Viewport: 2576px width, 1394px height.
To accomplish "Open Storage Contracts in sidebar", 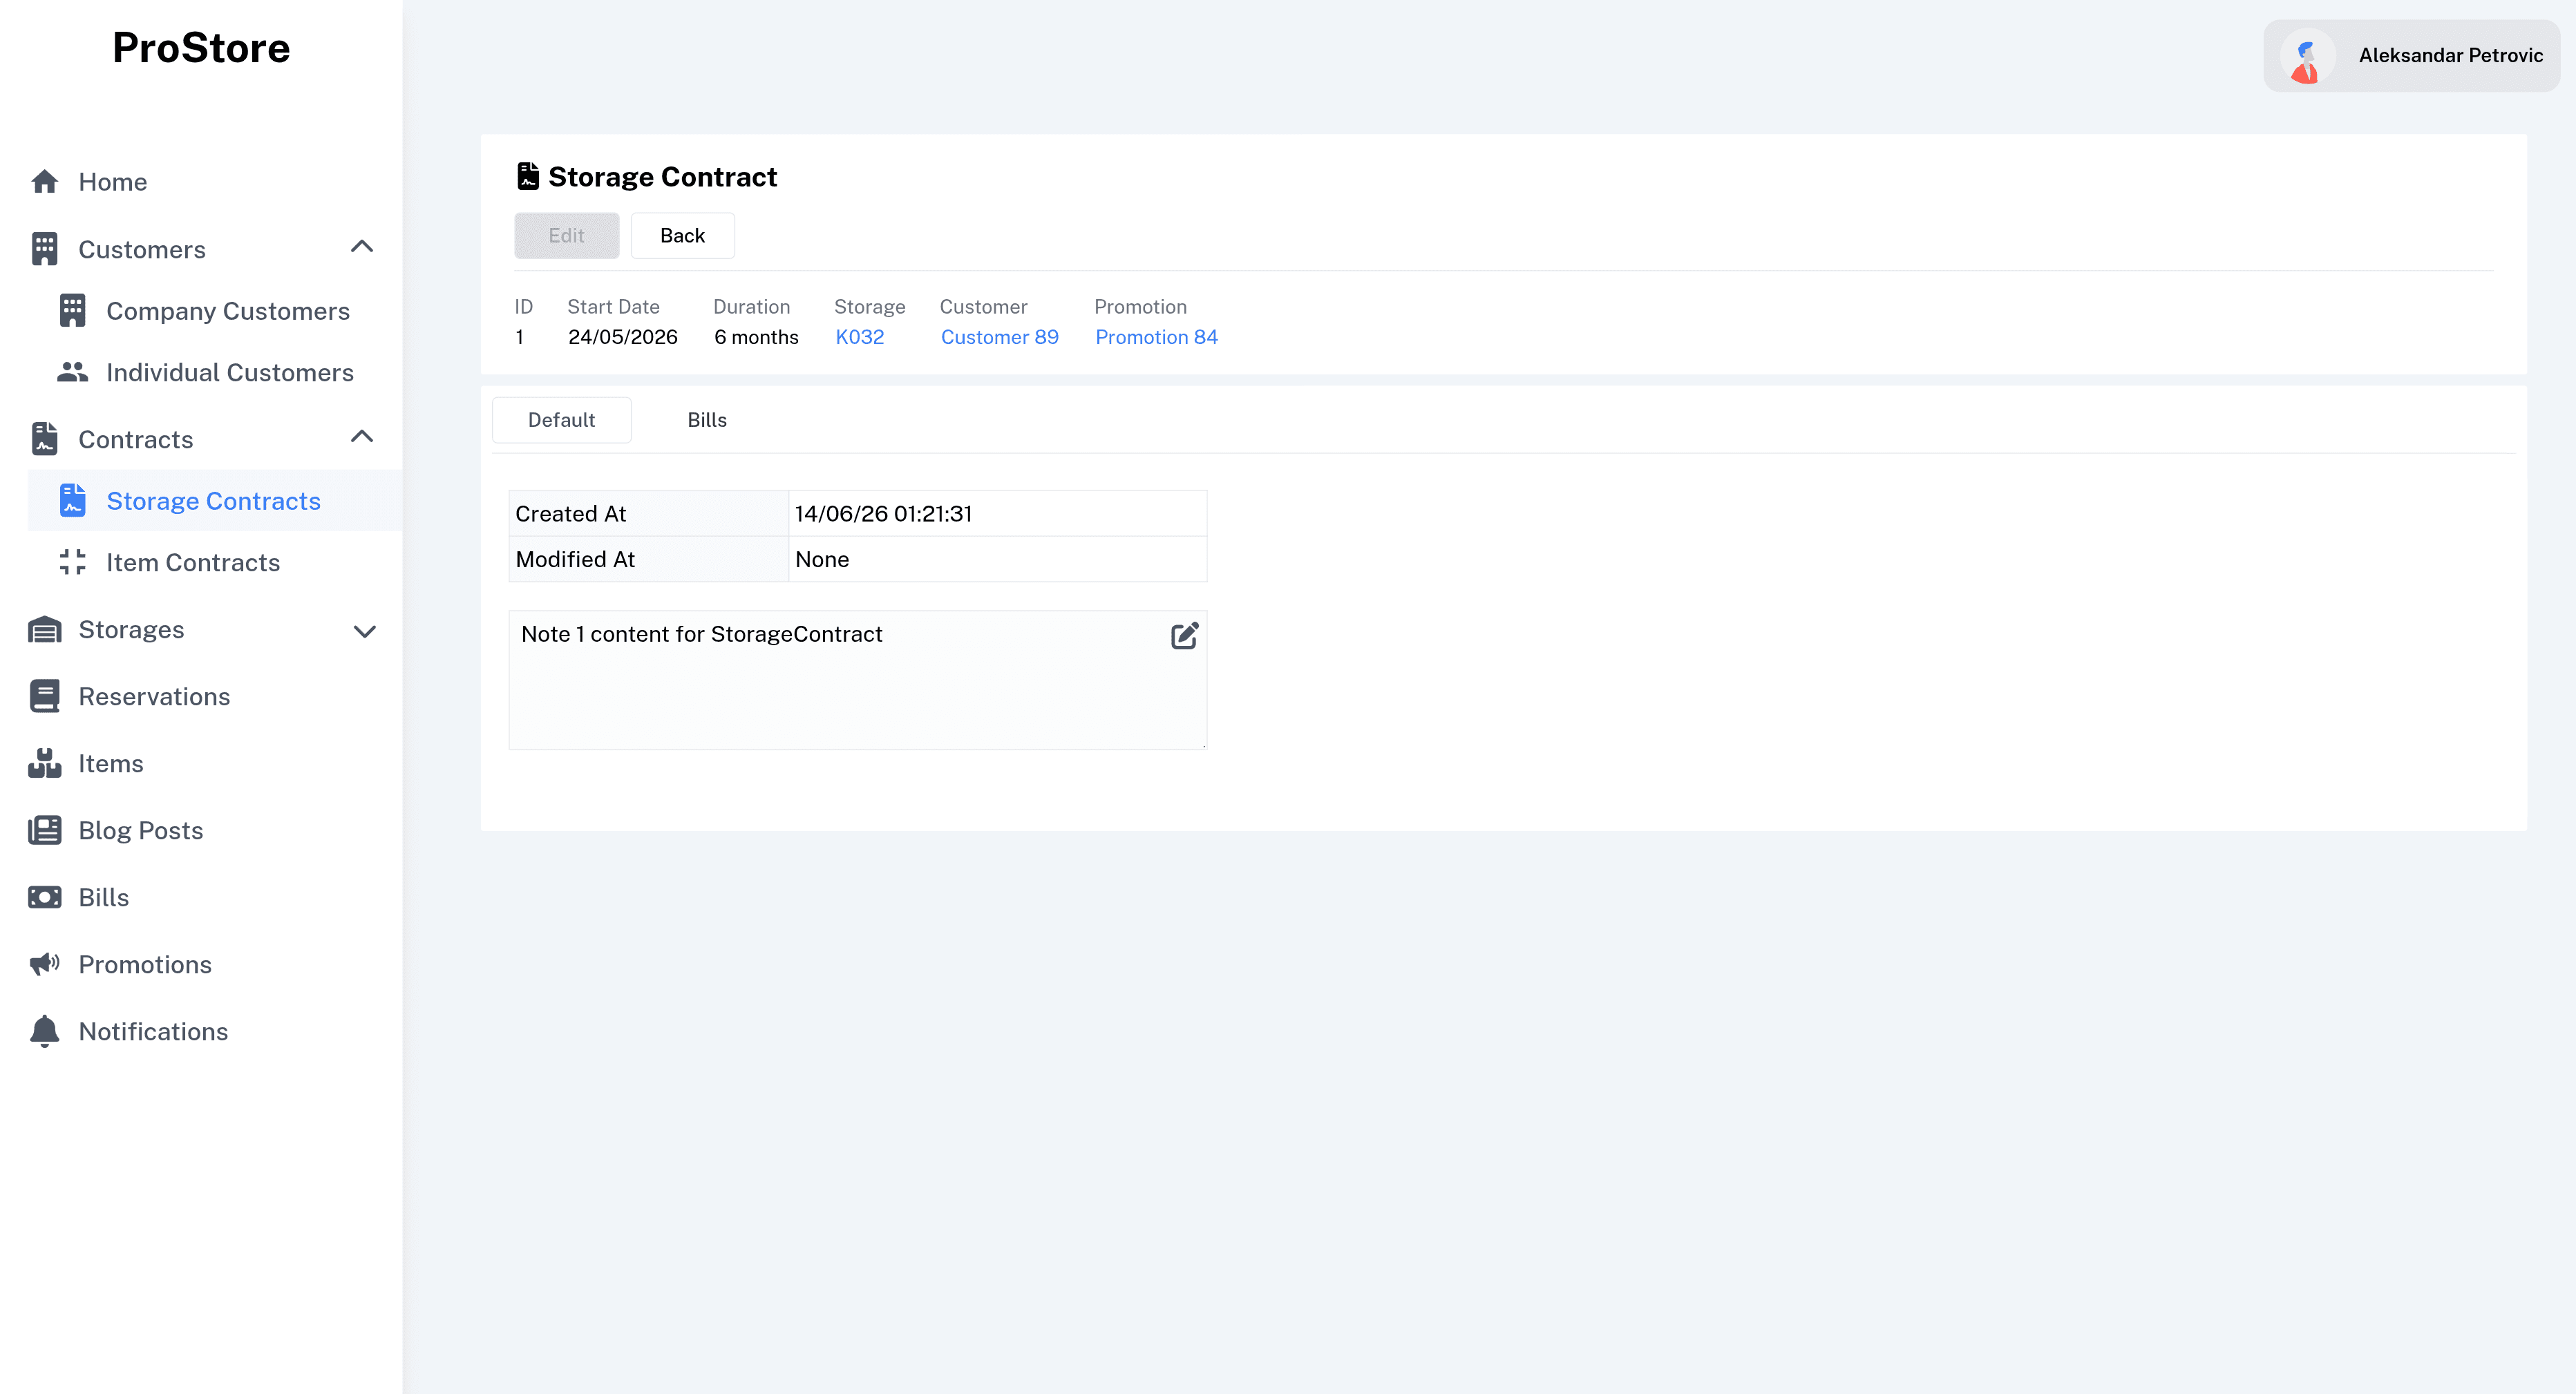I will click(x=215, y=500).
